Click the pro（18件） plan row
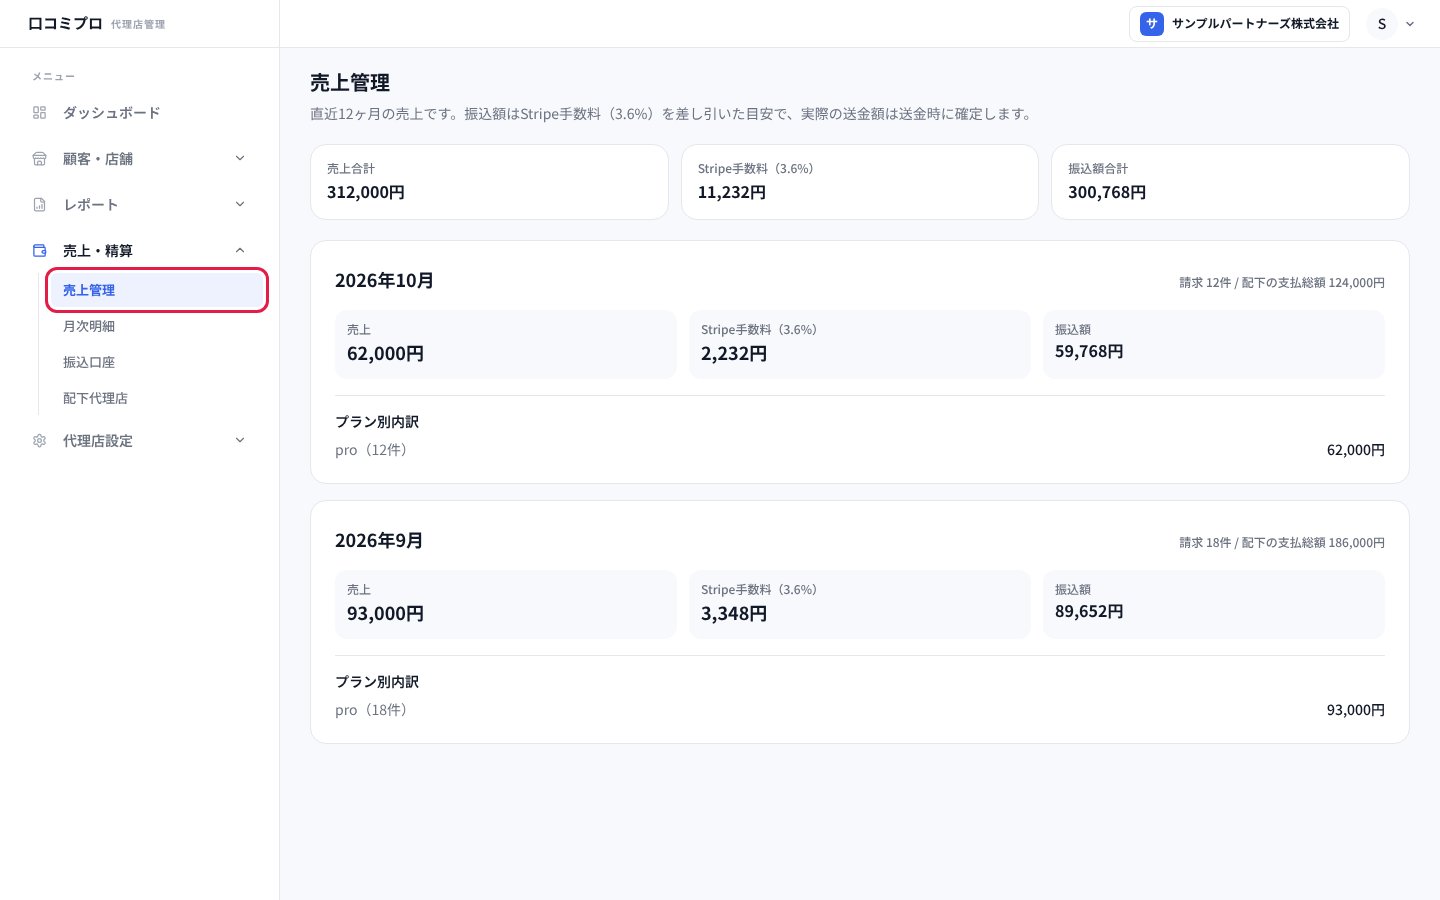The width and height of the screenshot is (1440, 900). click(860, 710)
